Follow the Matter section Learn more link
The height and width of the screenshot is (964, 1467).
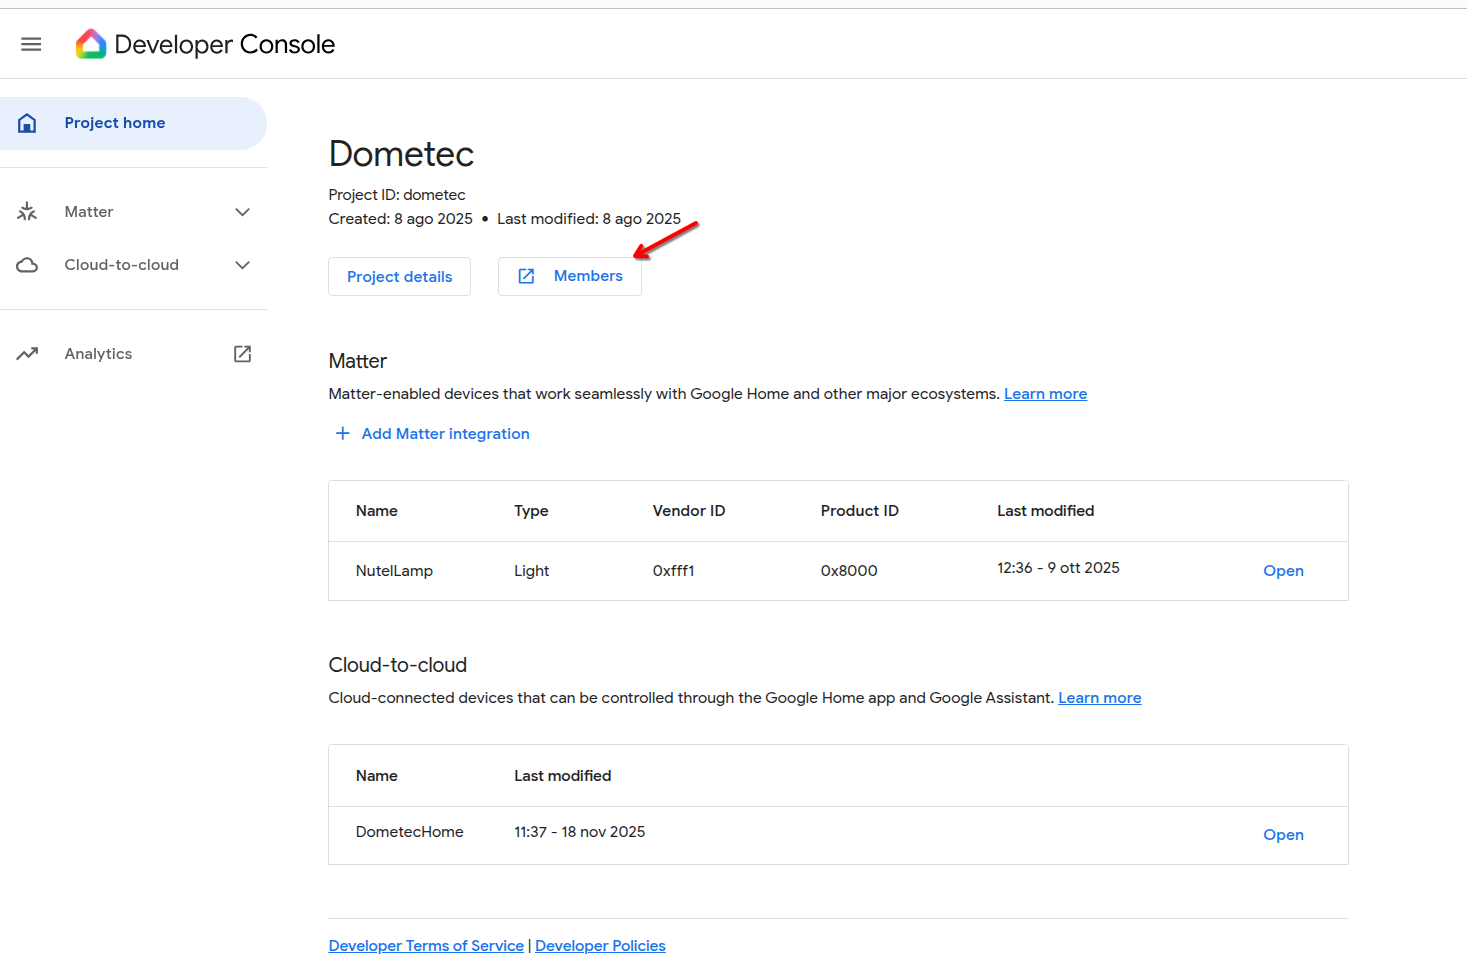coord(1045,394)
